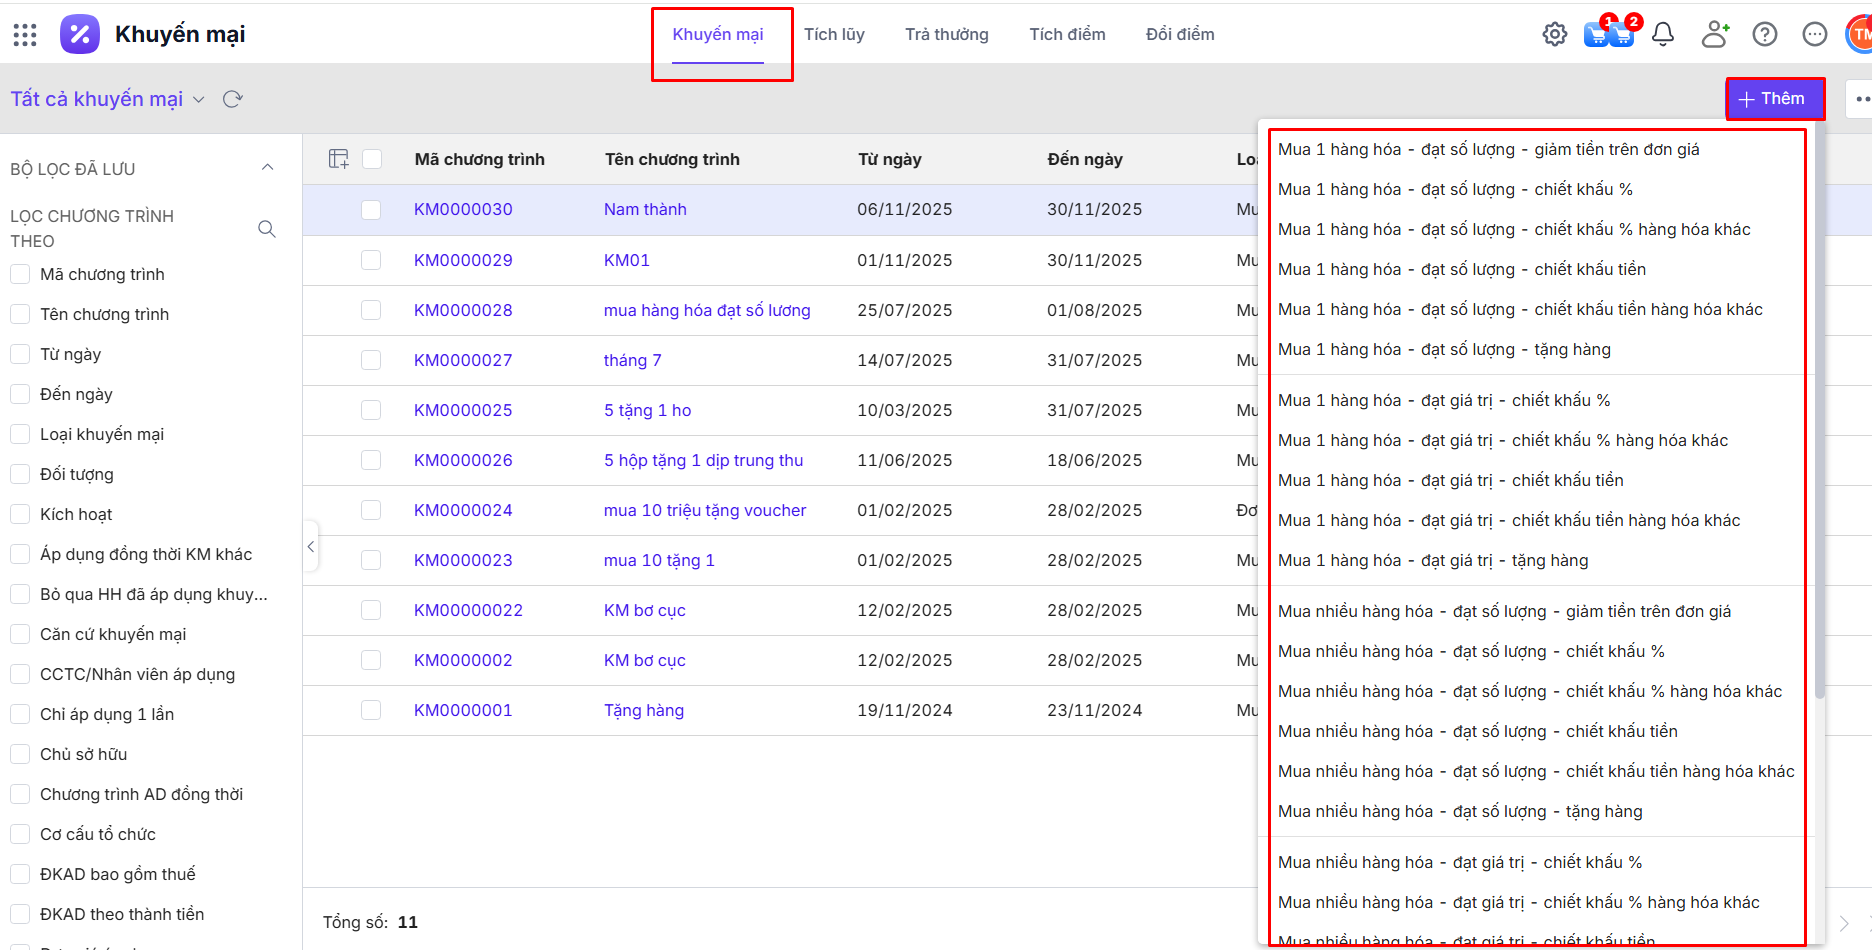Expand the 'Tất cả khuyến mại' dropdown
This screenshot has width=1872, height=950.
pyautogui.click(x=199, y=99)
